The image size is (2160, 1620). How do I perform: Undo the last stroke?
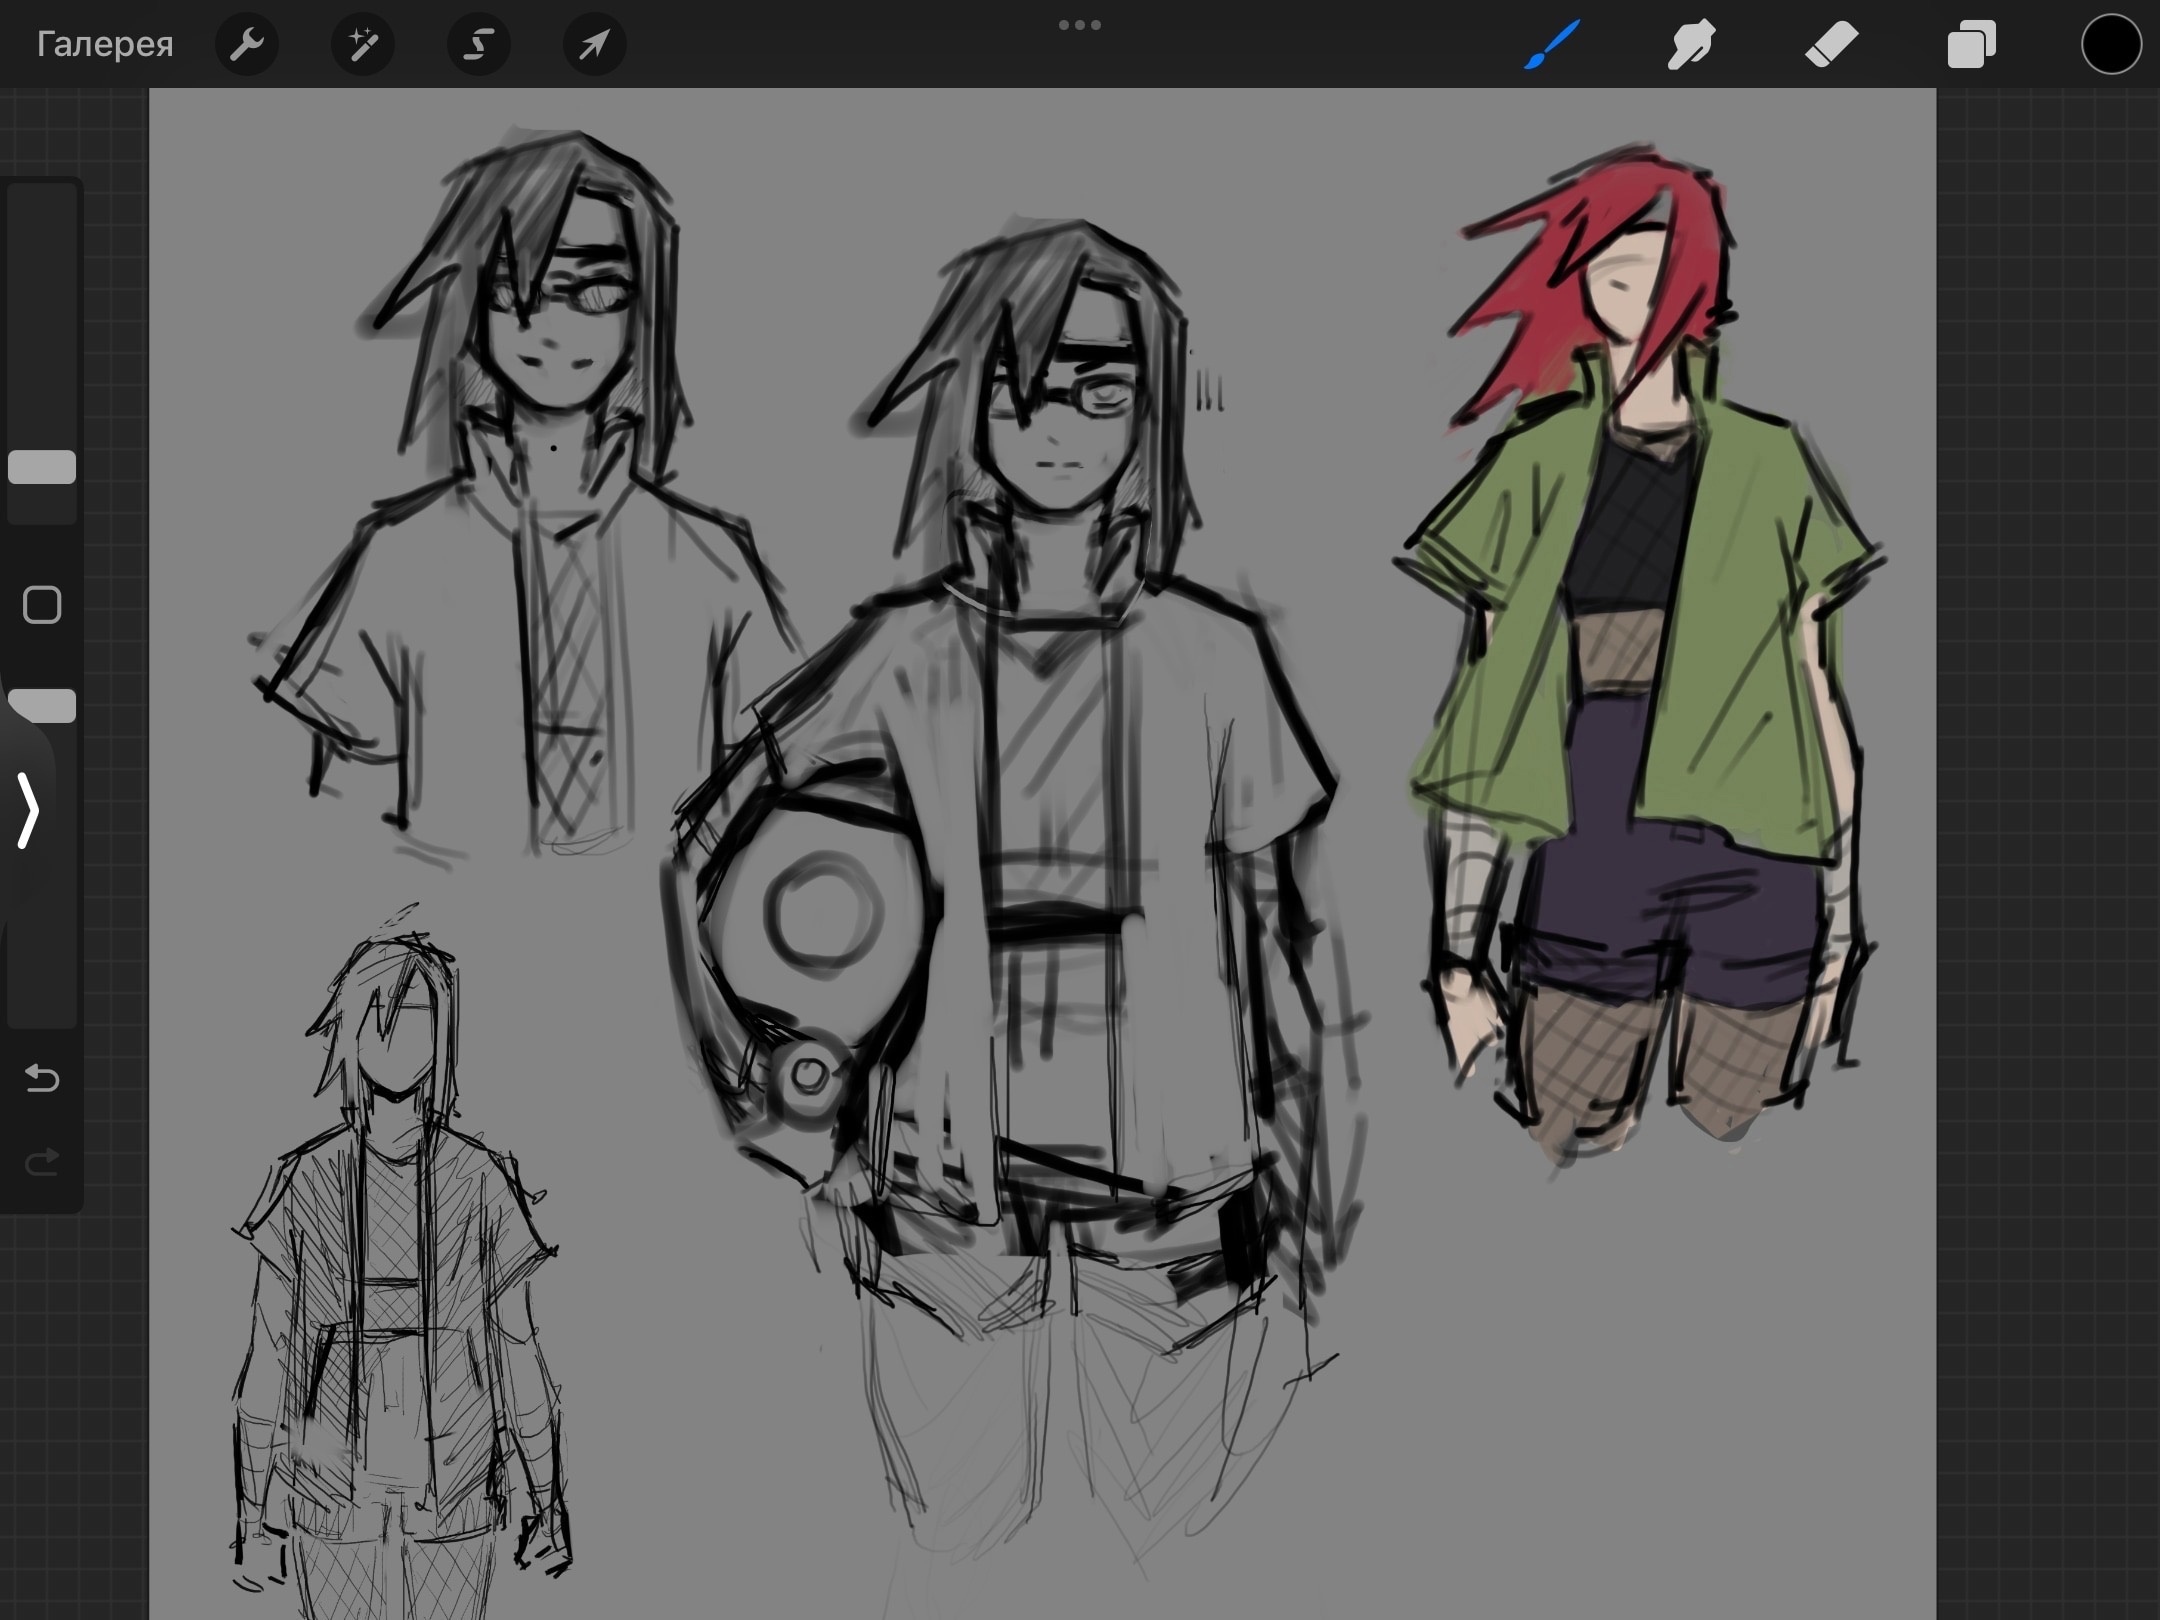click(42, 1078)
